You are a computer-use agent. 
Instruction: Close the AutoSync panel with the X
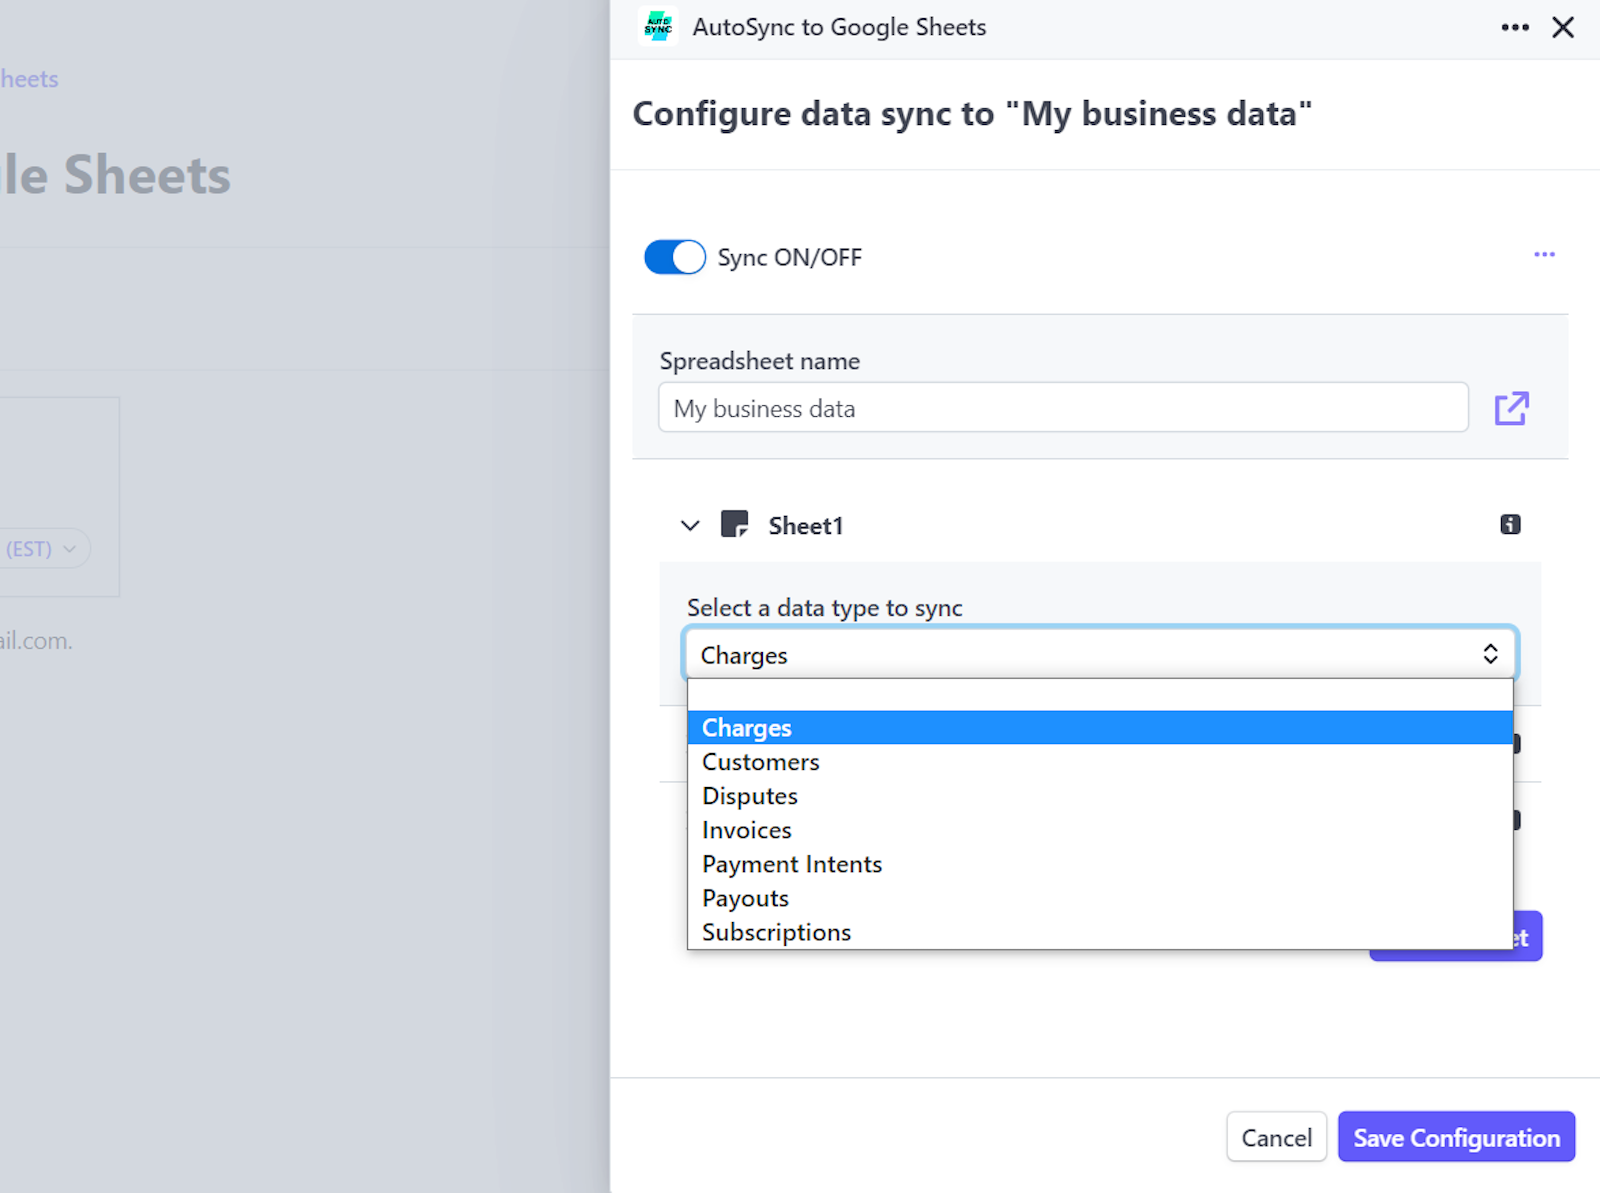(1563, 27)
